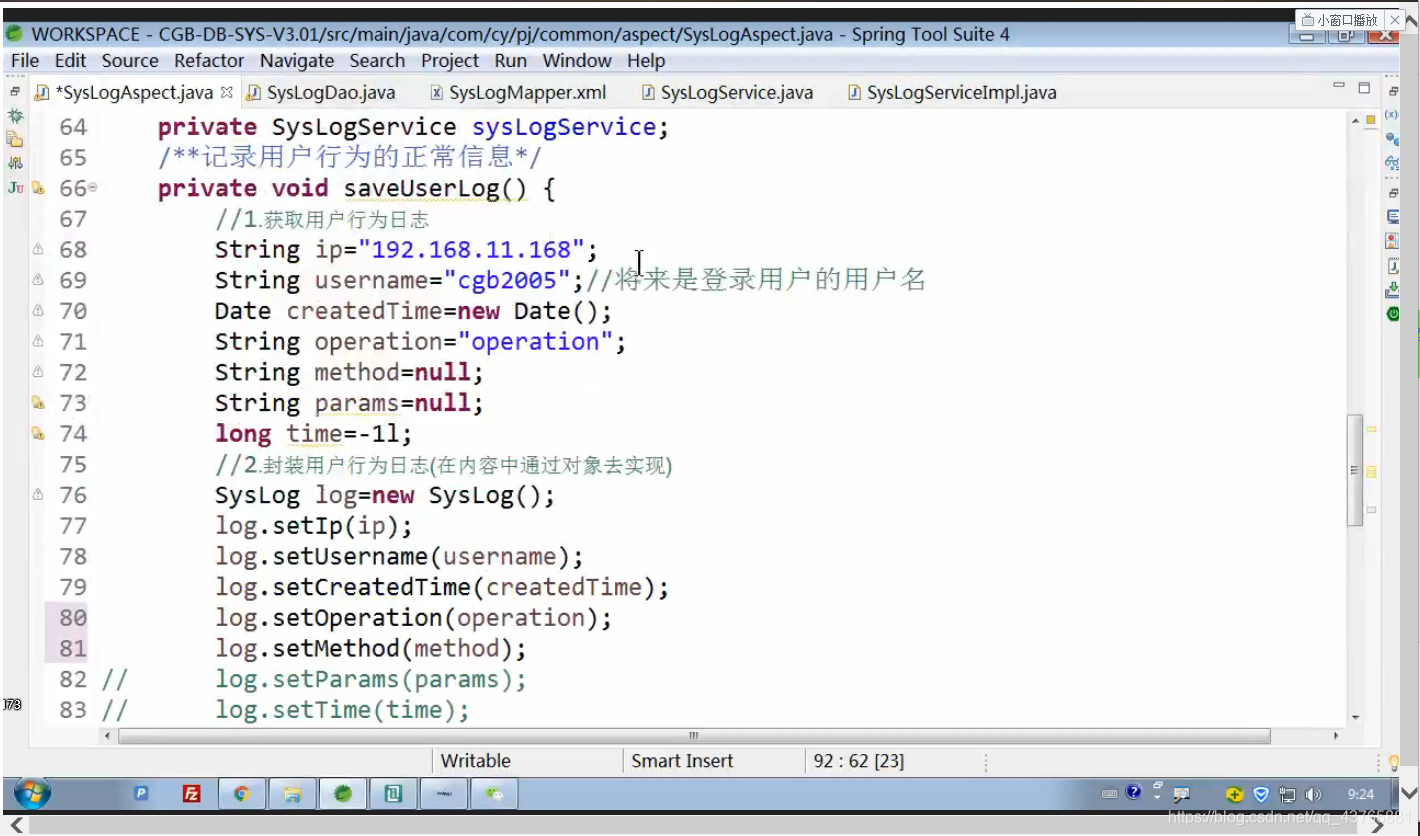This screenshot has height=836, width=1420.
Task: Click the light bulb tip icon in status bar
Action: click(x=1394, y=763)
